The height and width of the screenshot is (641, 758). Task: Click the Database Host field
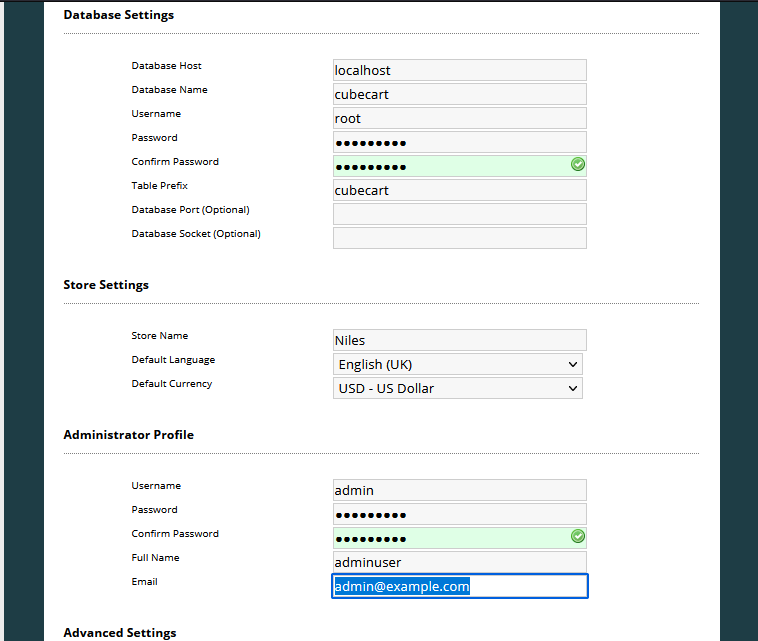click(x=459, y=70)
